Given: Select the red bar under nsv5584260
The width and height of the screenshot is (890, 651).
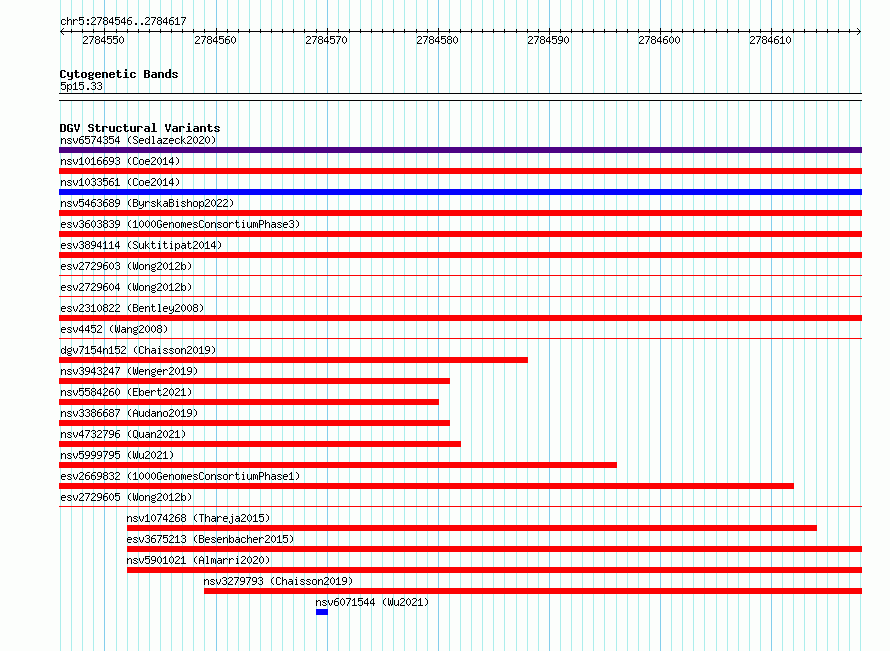Looking at the screenshot, I should 249,402.
